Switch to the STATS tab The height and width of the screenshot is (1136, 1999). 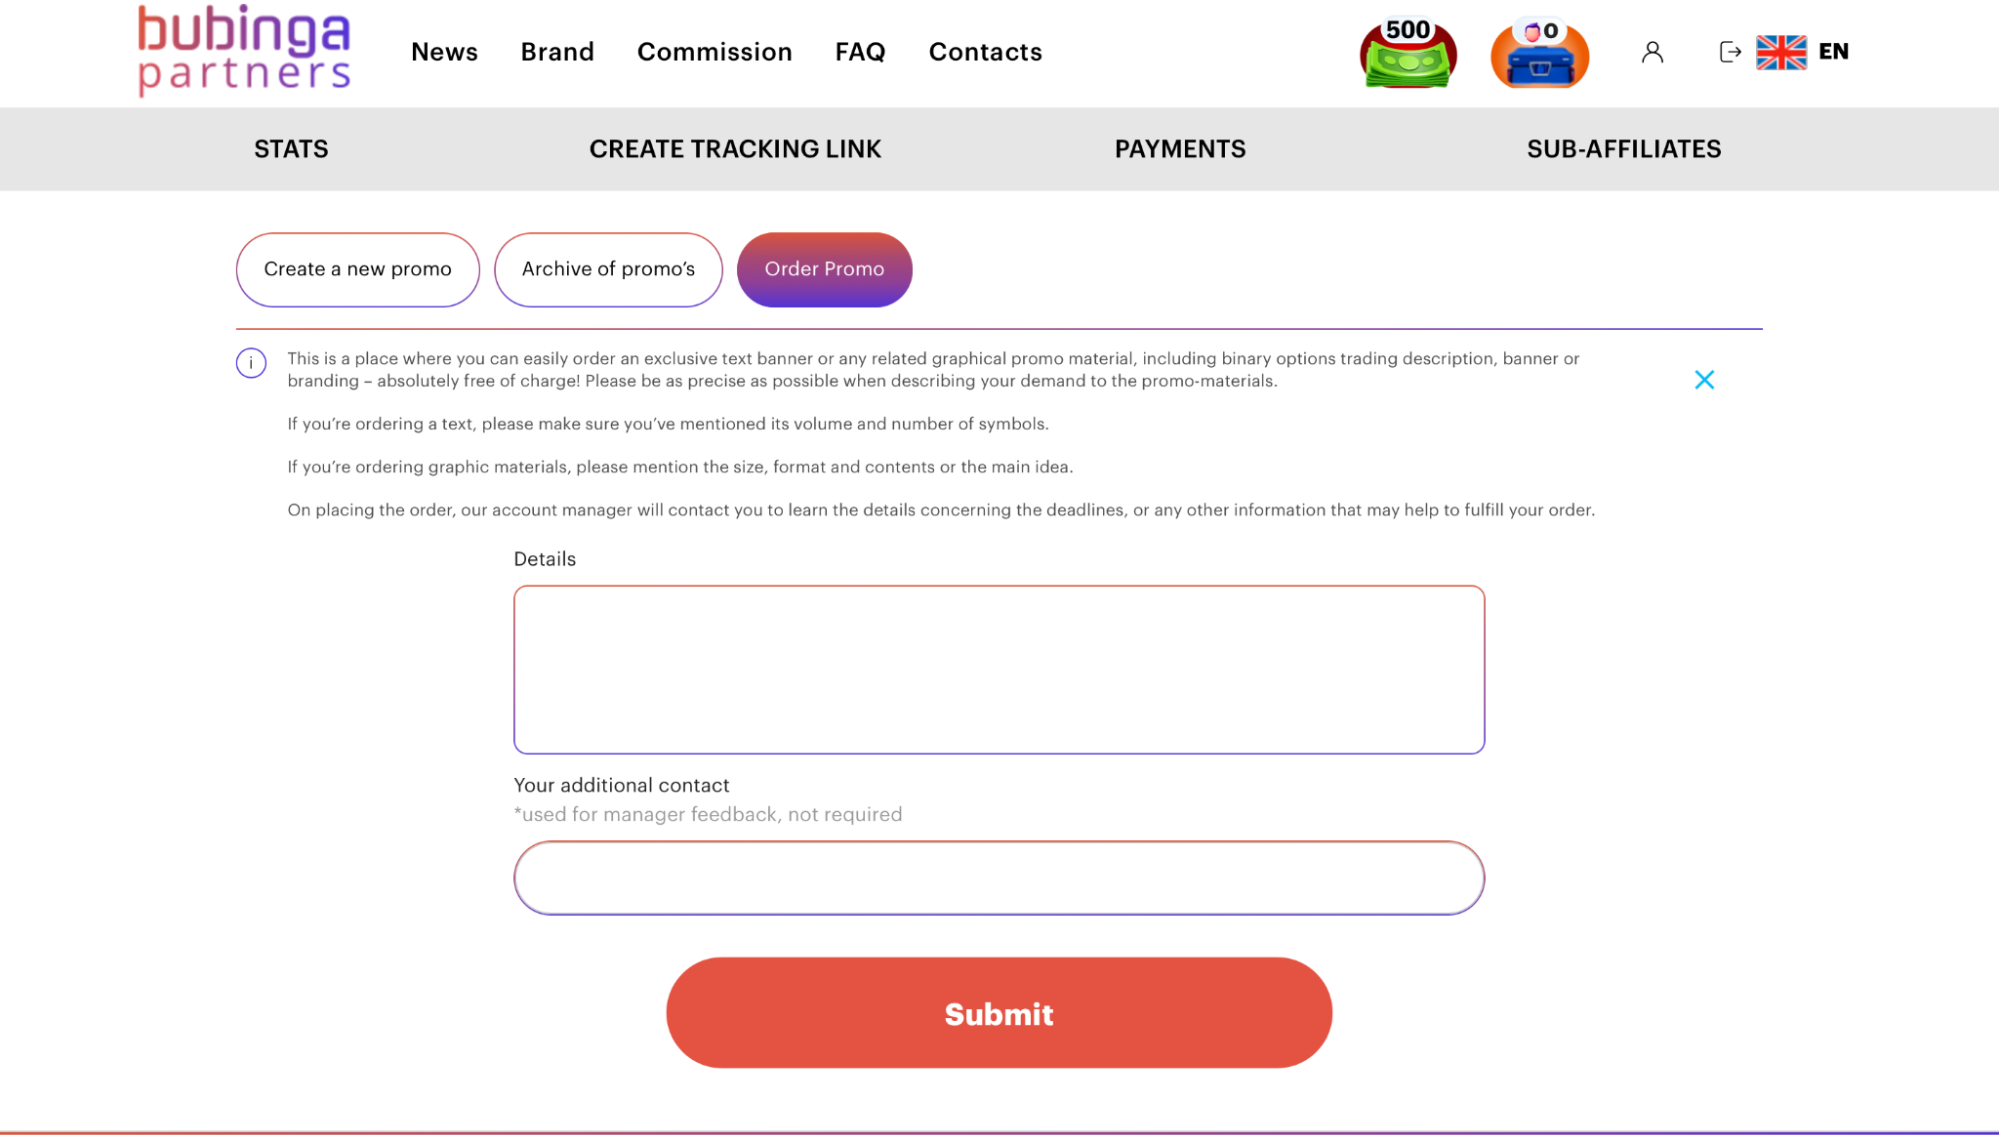291,149
